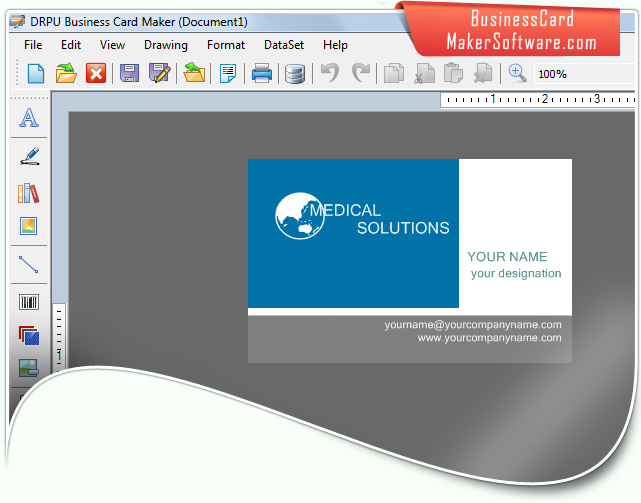
Task: Select the Text tool letter A
Action: [29, 118]
